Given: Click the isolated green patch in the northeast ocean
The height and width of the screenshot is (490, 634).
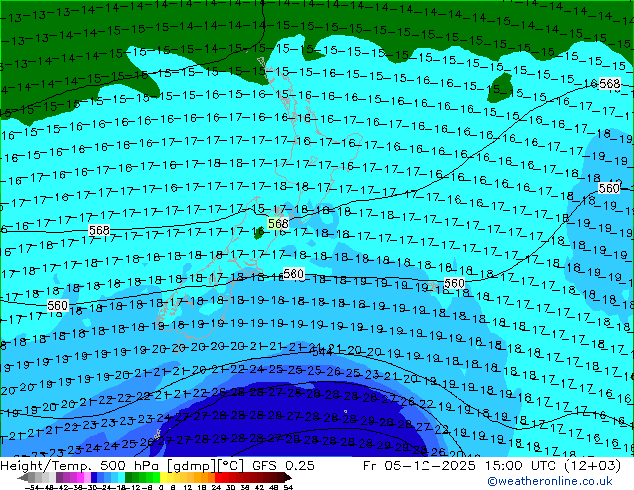Looking at the screenshot, I should pyautogui.click(x=500, y=87).
